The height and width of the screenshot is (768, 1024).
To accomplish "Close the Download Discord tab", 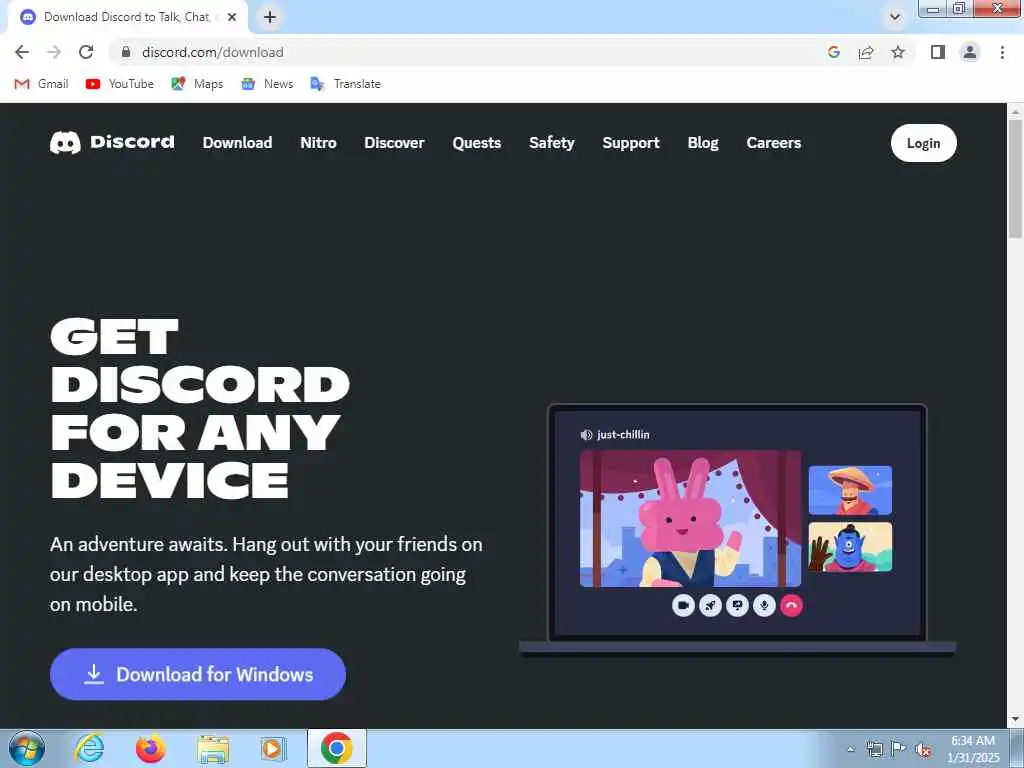I will [x=231, y=17].
